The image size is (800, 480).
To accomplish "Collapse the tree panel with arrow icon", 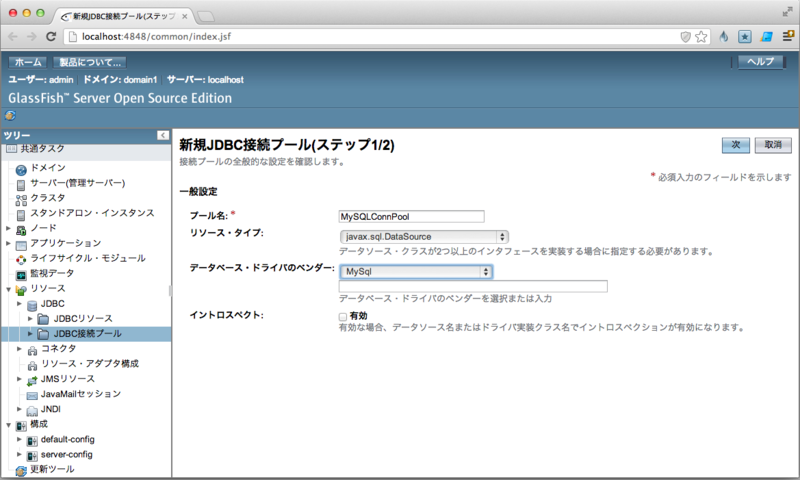I will 162,135.
